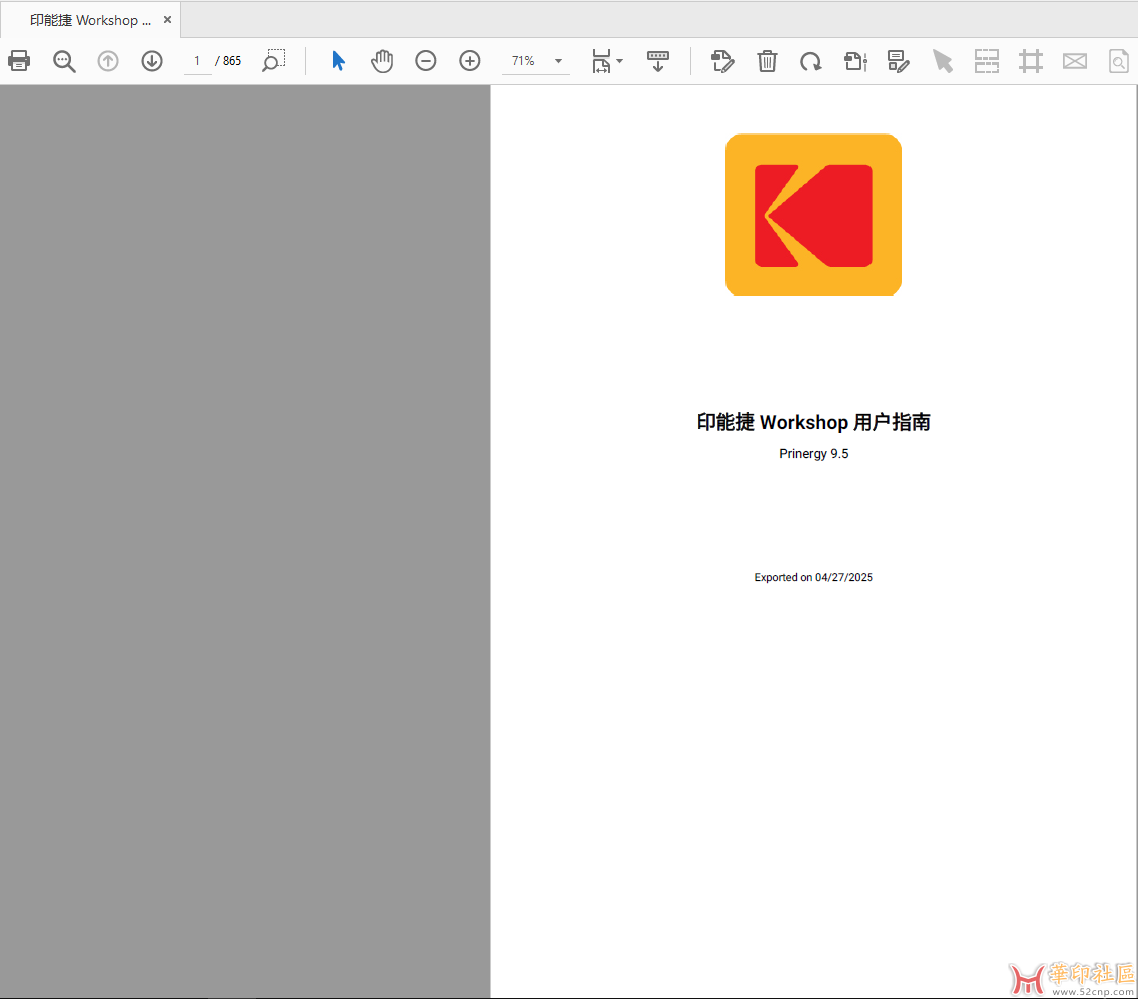Image resolution: width=1138 pixels, height=999 pixels.
Task: Open the Find text magnifier tool
Action: [64, 61]
